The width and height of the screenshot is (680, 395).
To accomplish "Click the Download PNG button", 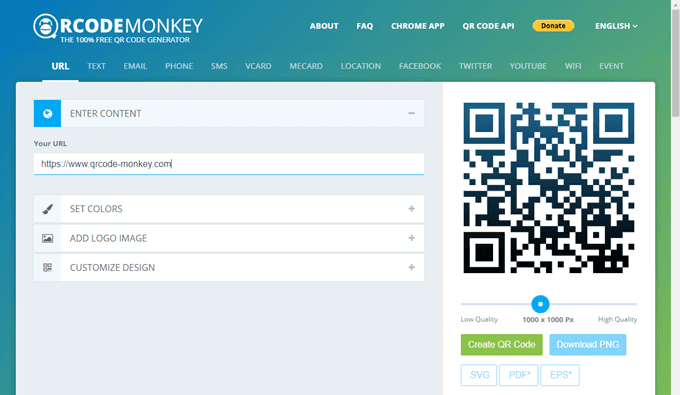I will click(588, 345).
